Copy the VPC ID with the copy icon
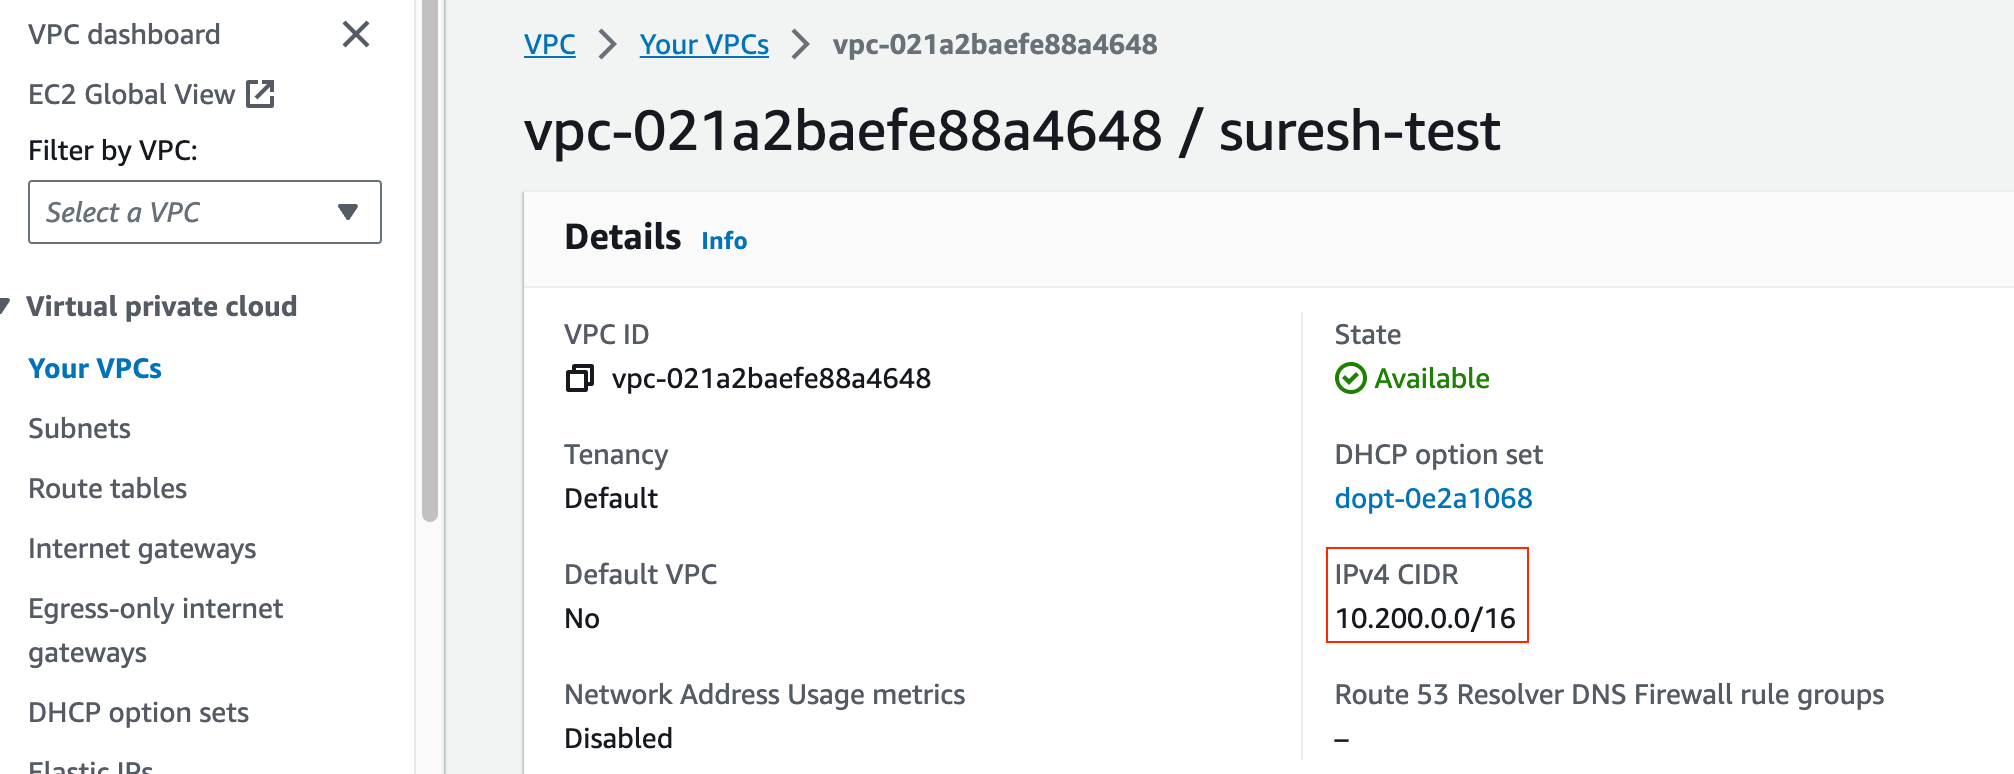2014x774 pixels. [579, 378]
